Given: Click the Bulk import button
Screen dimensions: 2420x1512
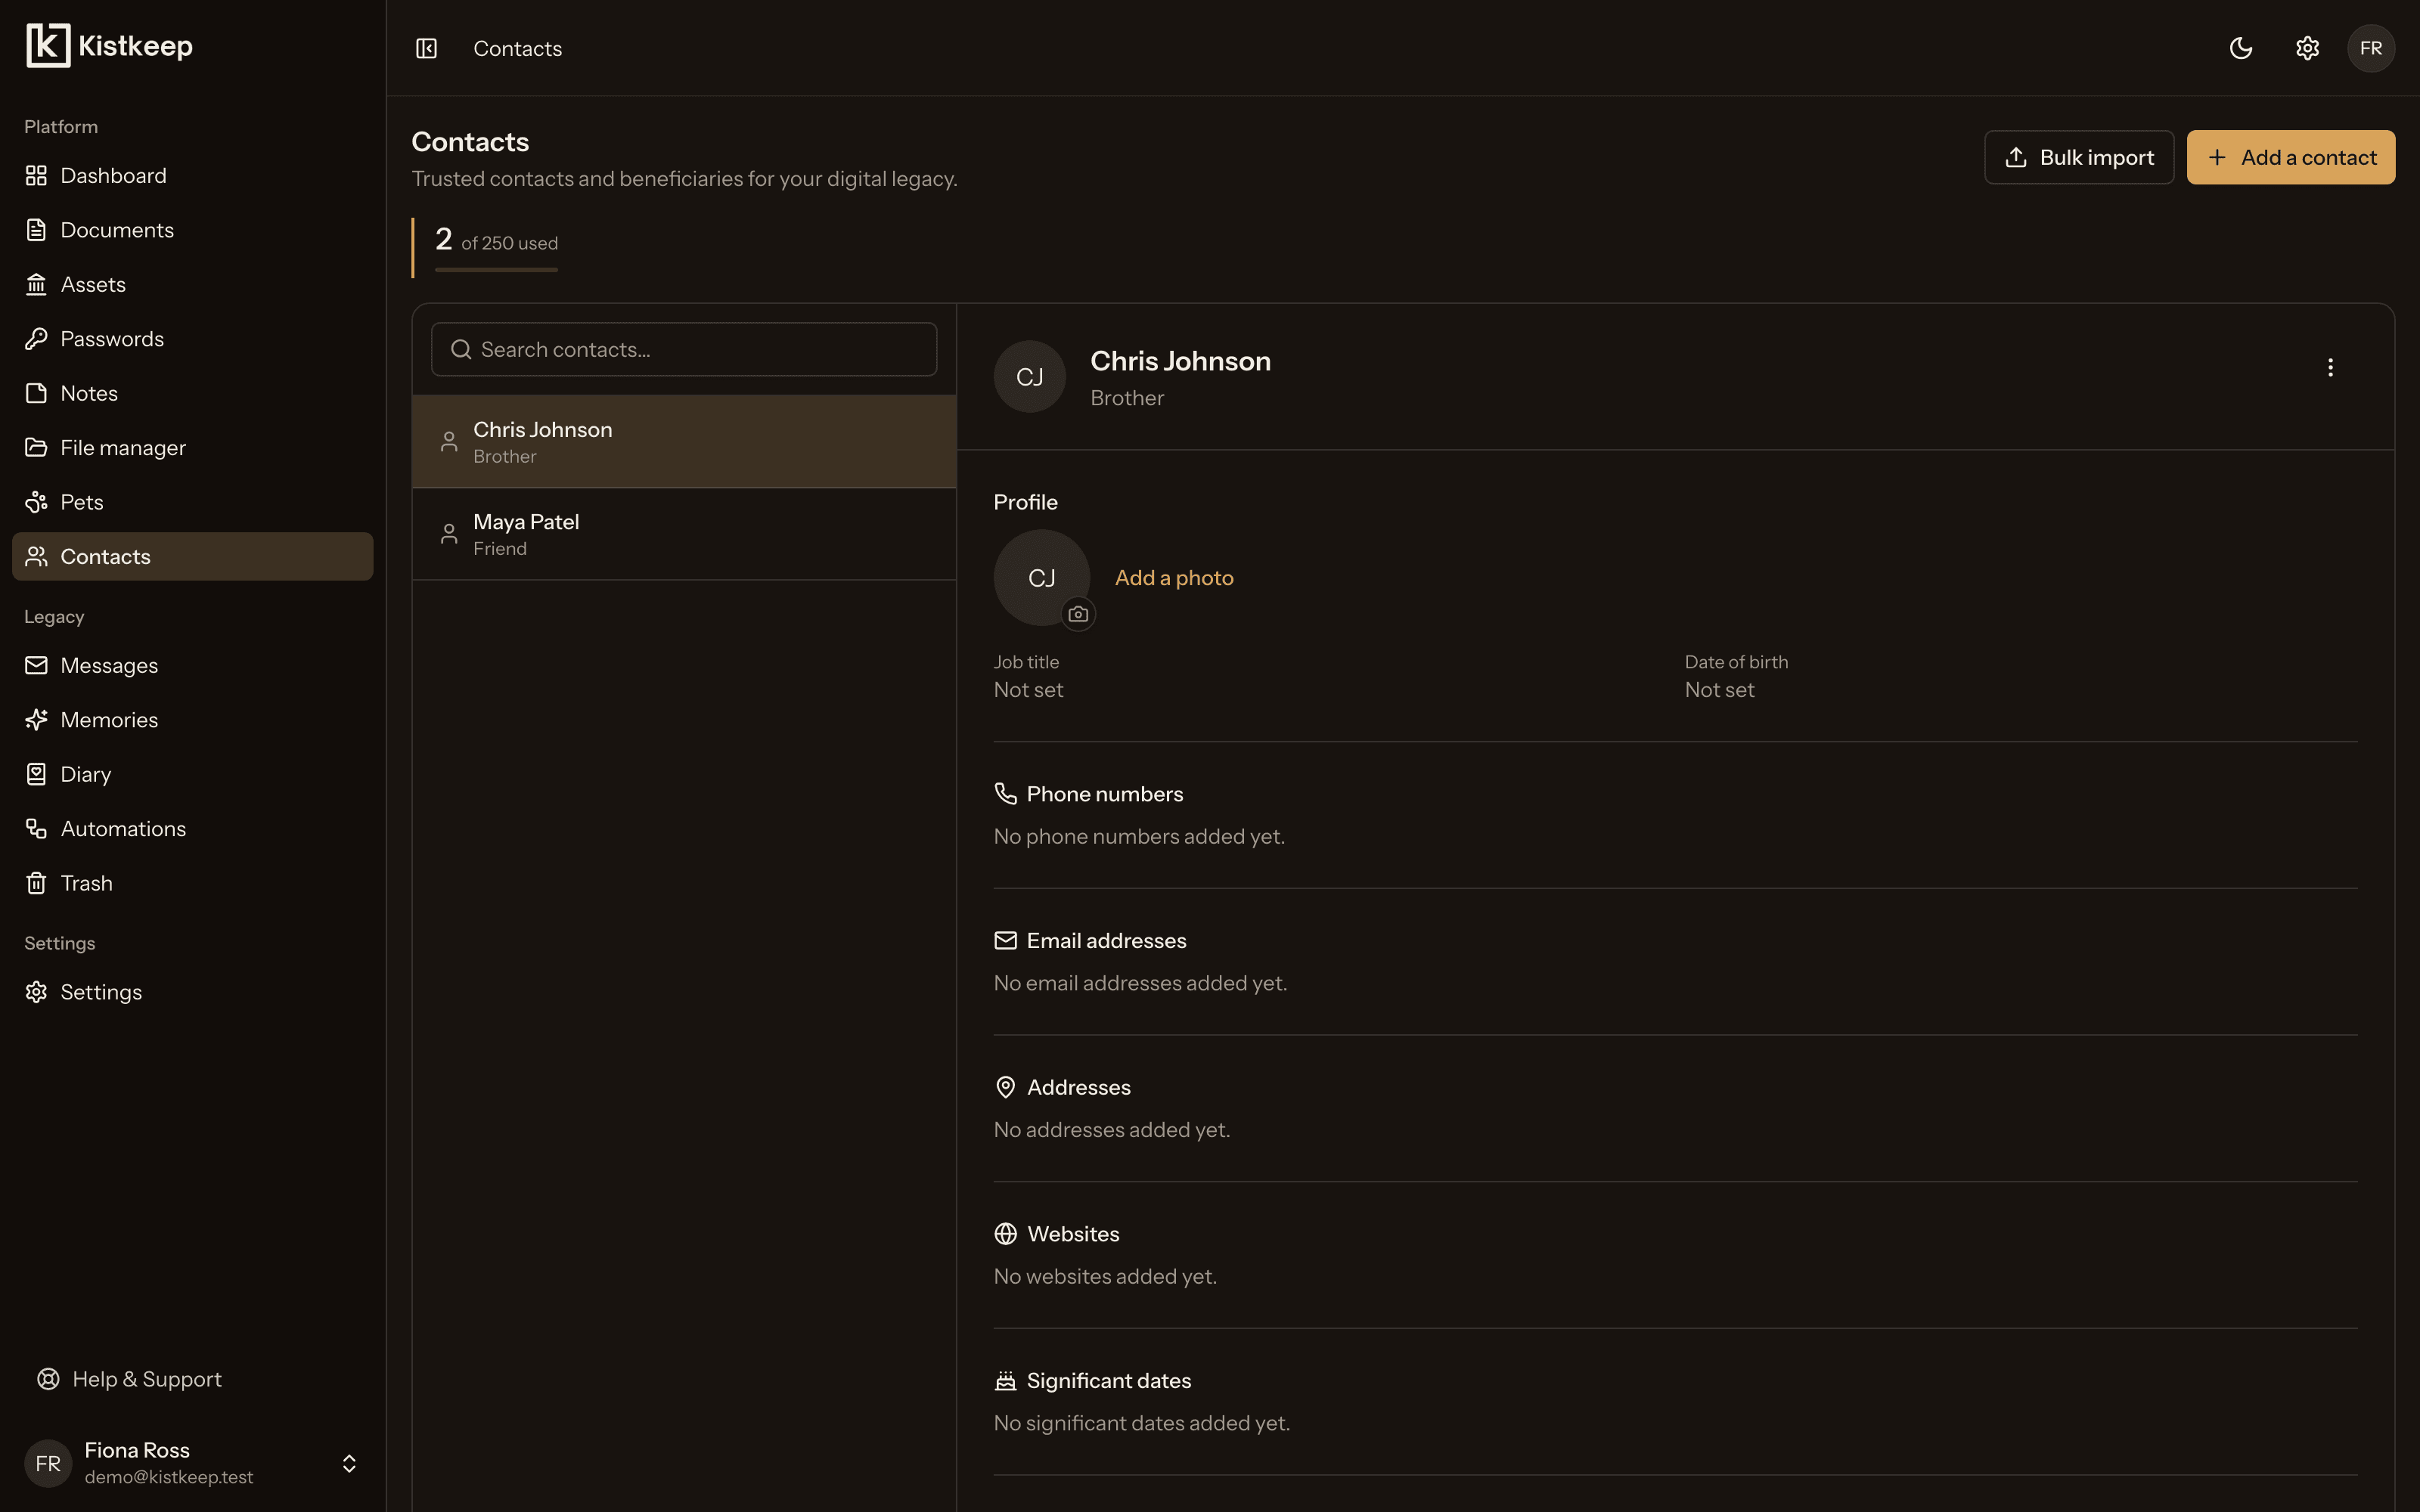Looking at the screenshot, I should (x=2079, y=157).
